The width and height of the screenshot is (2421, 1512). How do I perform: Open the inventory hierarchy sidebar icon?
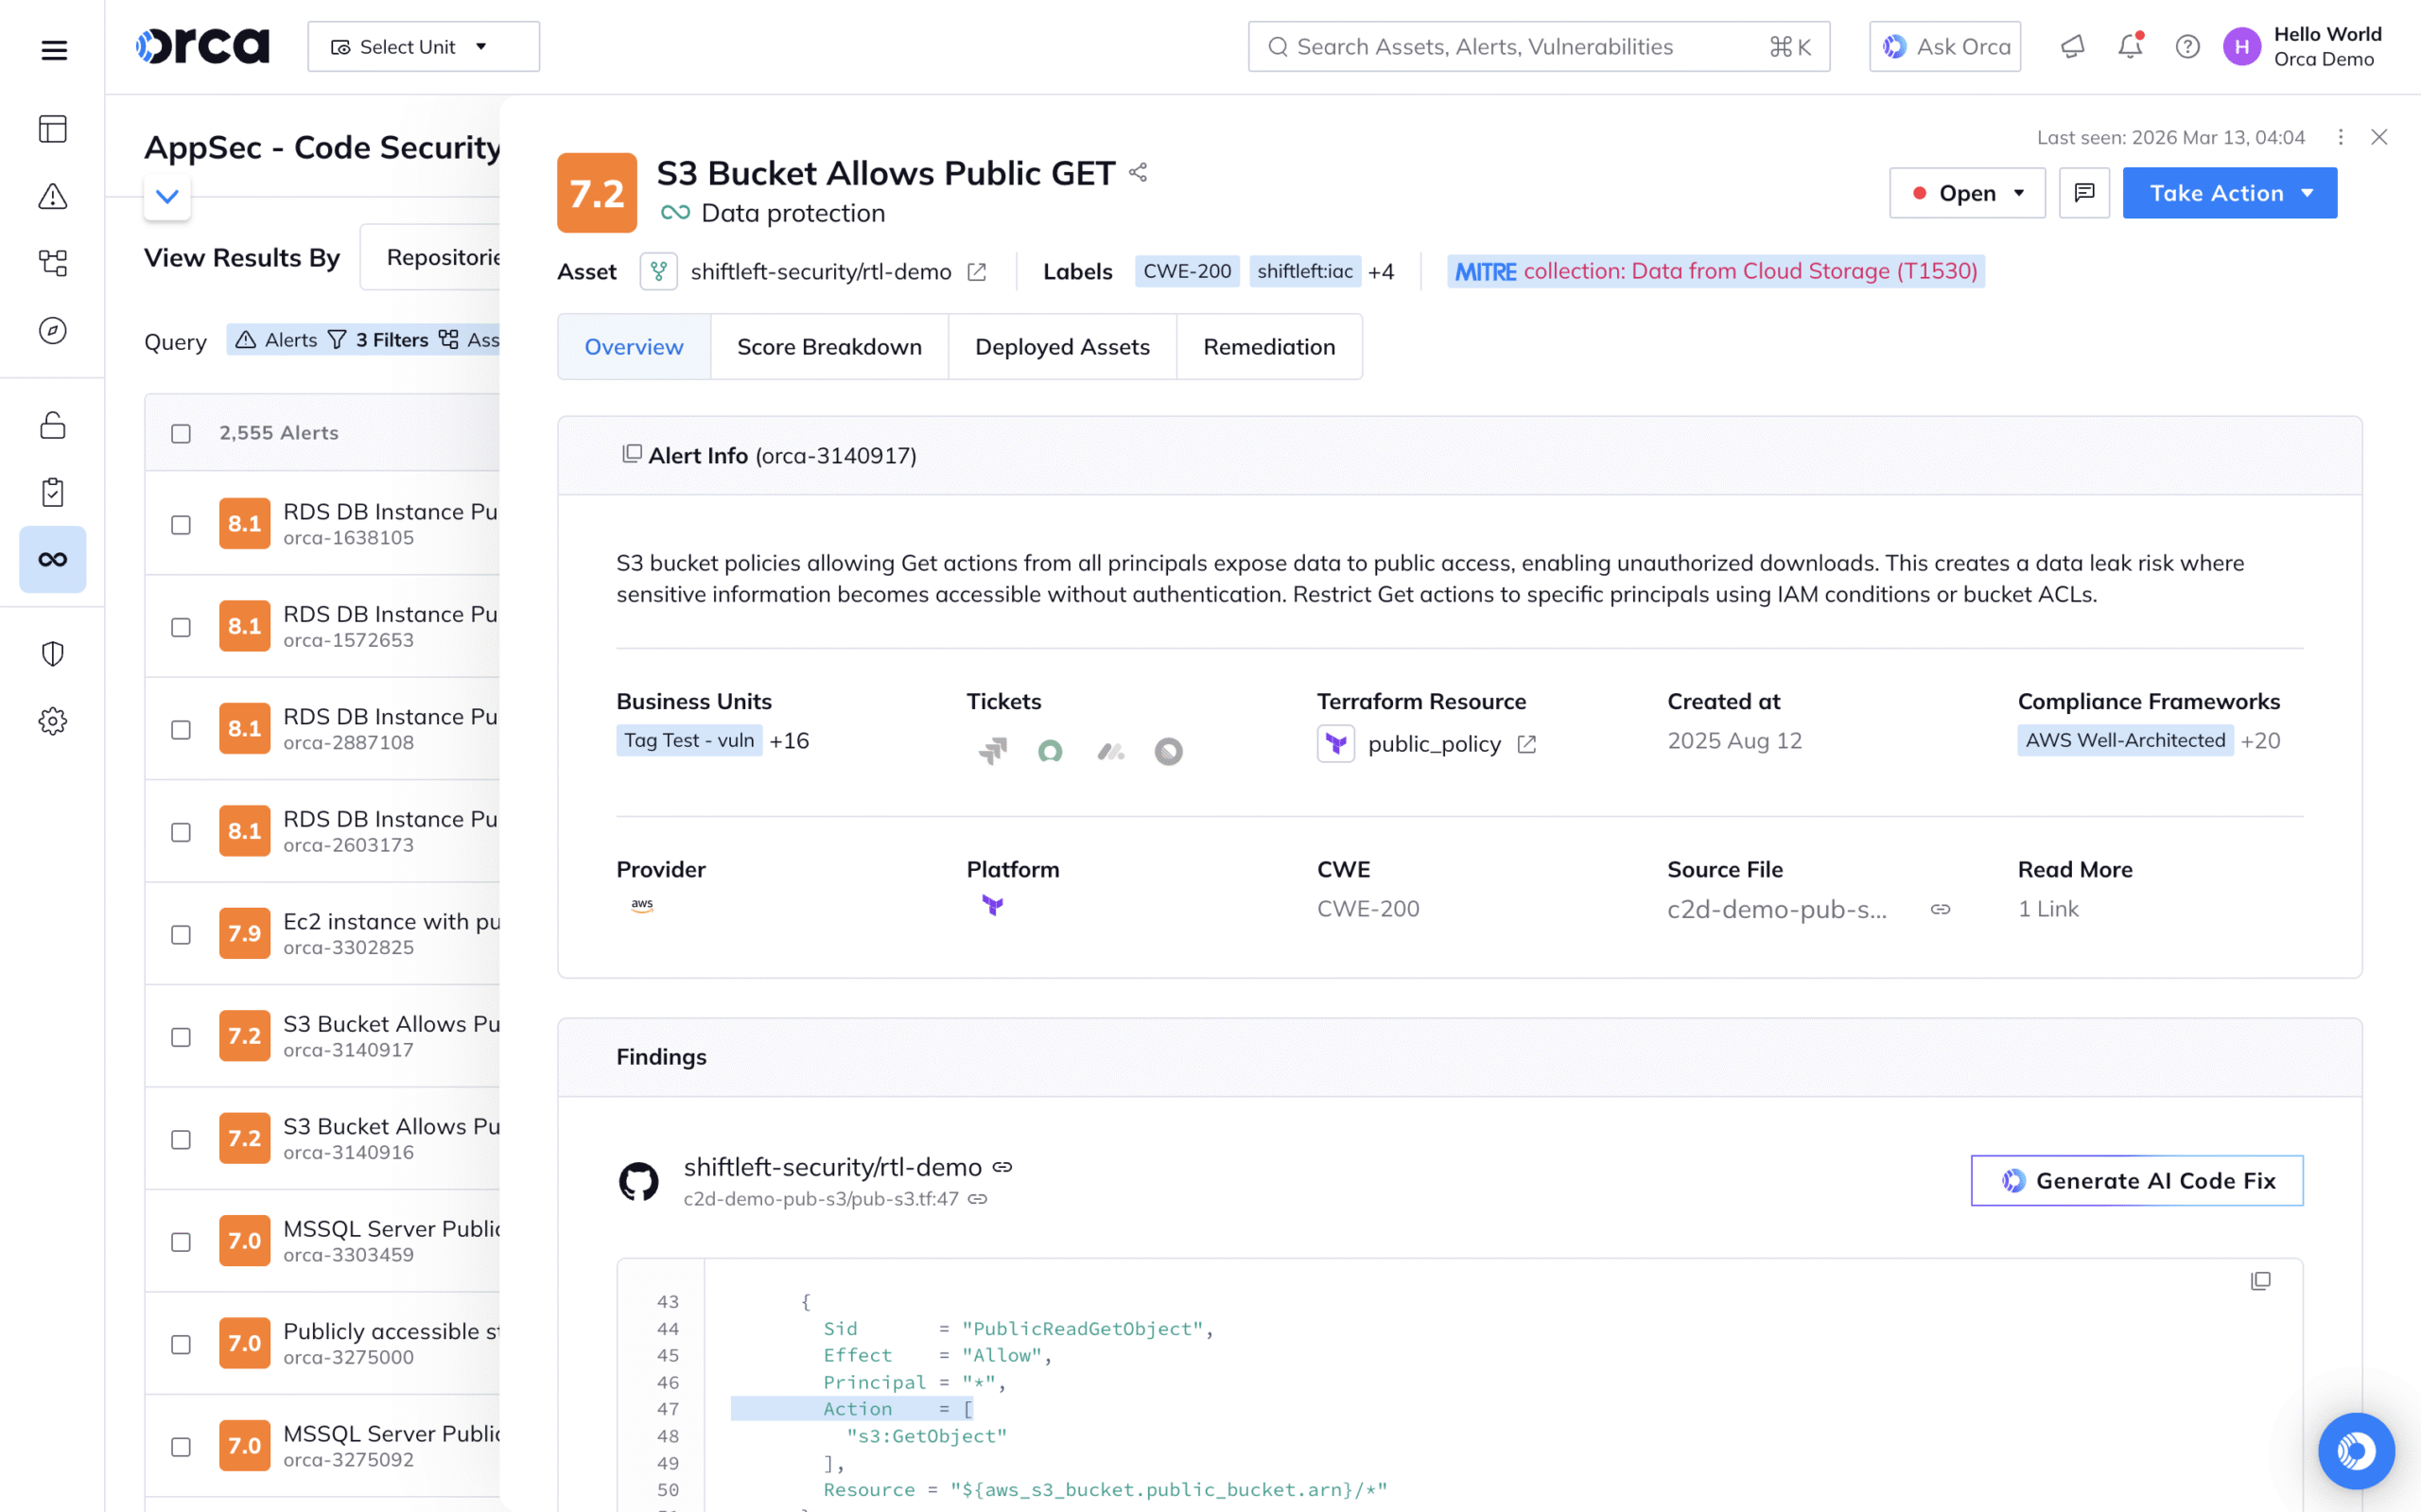[x=53, y=263]
